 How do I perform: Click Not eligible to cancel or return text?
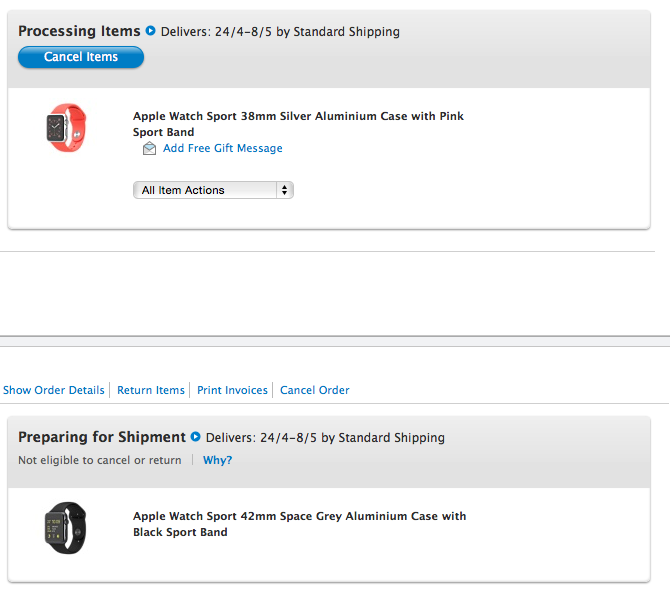tap(100, 460)
